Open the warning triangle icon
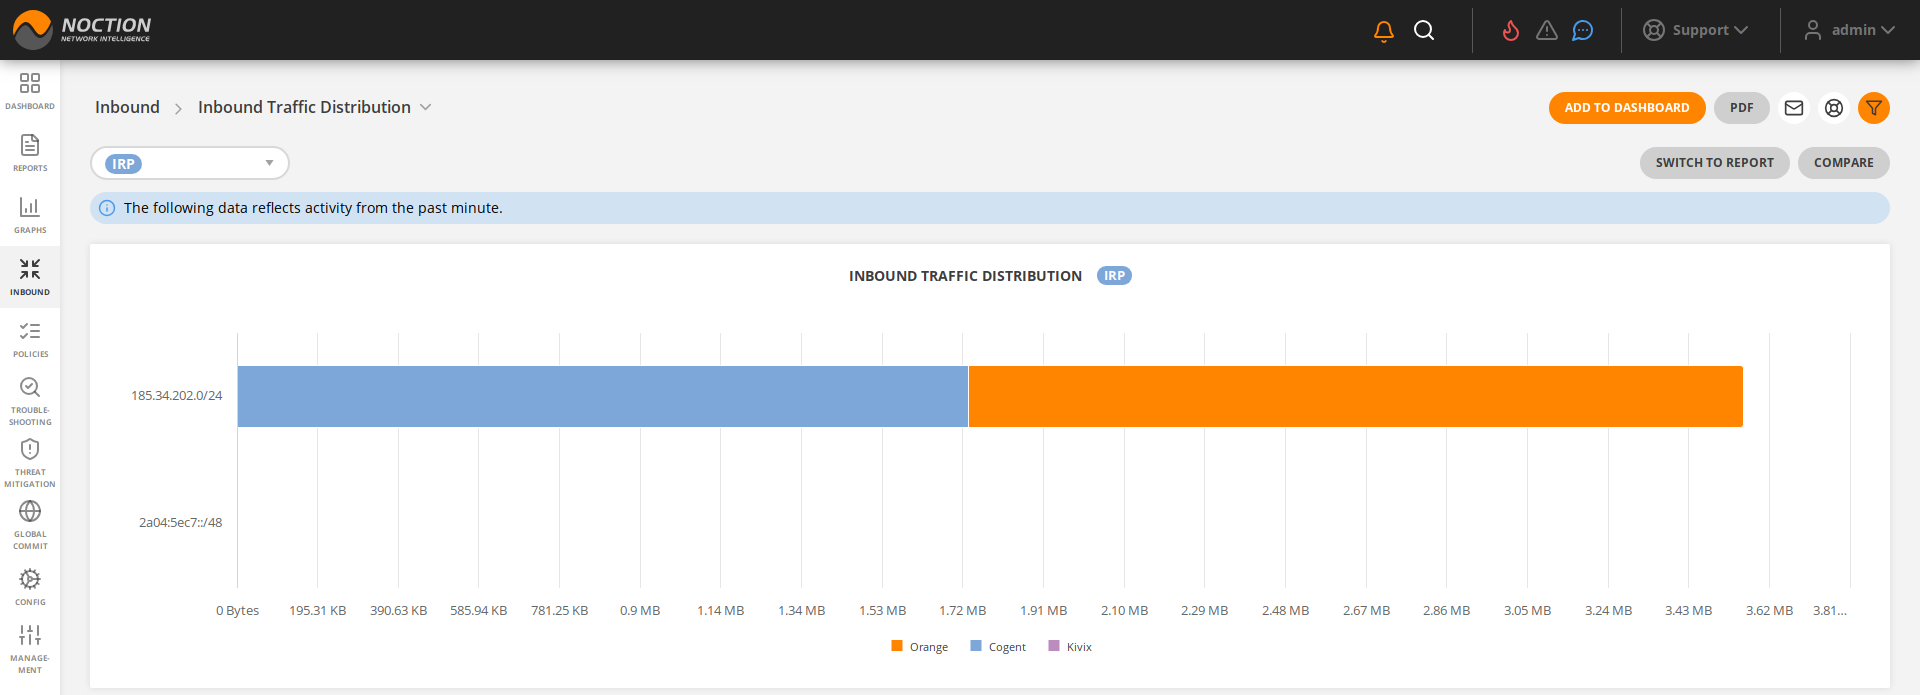The image size is (1920, 695). (x=1547, y=31)
